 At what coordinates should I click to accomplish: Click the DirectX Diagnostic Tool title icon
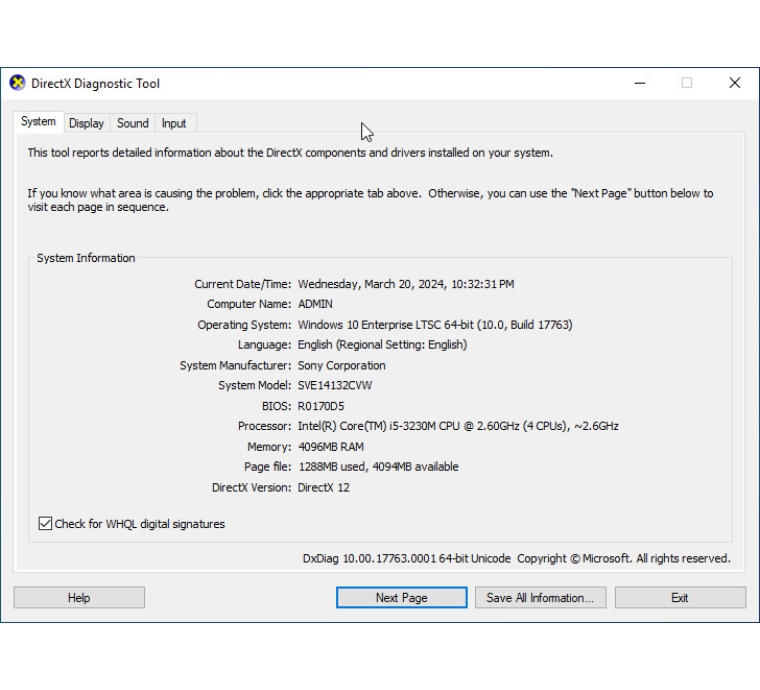pyautogui.click(x=17, y=83)
